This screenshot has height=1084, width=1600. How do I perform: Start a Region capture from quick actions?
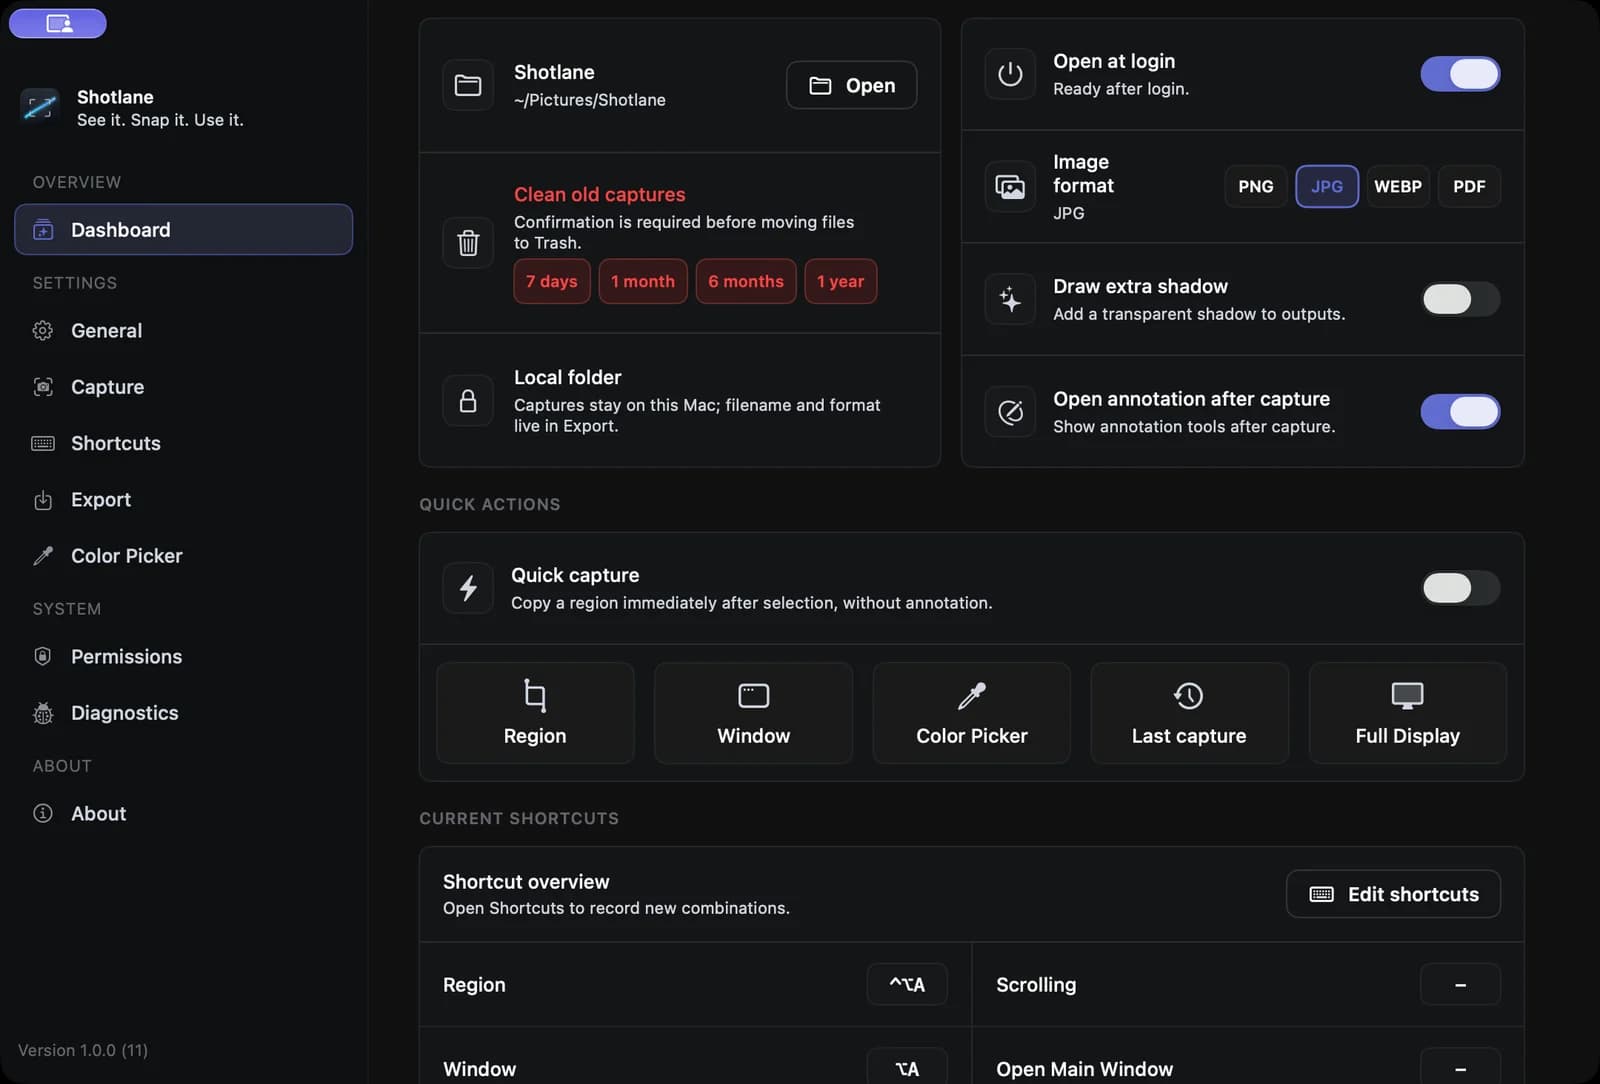click(x=535, y=713)
